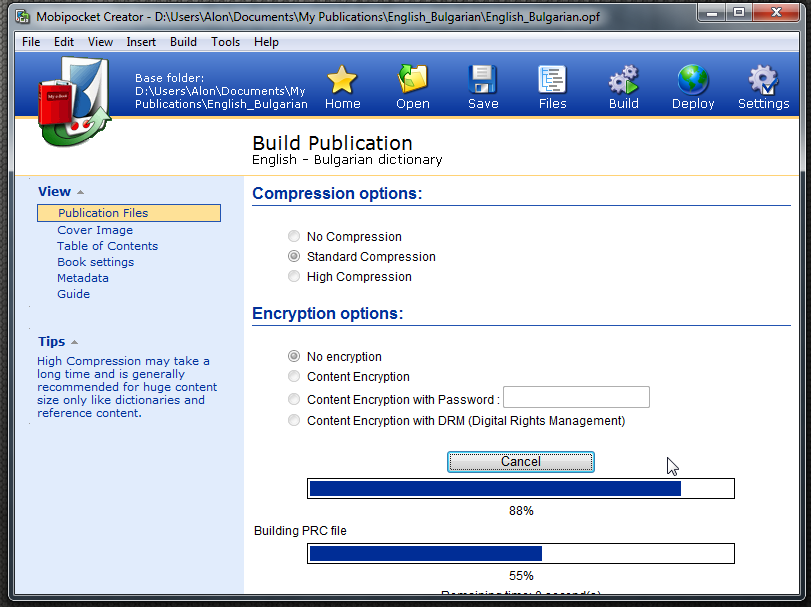This screenshot has width=811, height=607.
Task: Open Table of Contents page
Action: click(108, 246)
